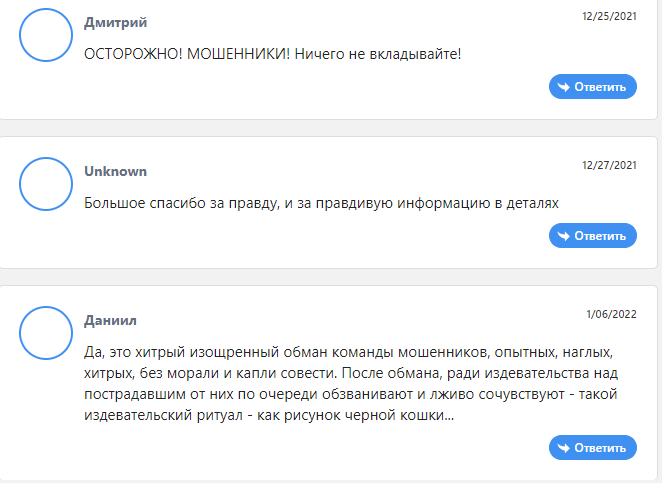Viewport: 662px width, 483px height.
Task: Click Даниил's comment starting with Да, это хитрый
Action: (351, 383)
